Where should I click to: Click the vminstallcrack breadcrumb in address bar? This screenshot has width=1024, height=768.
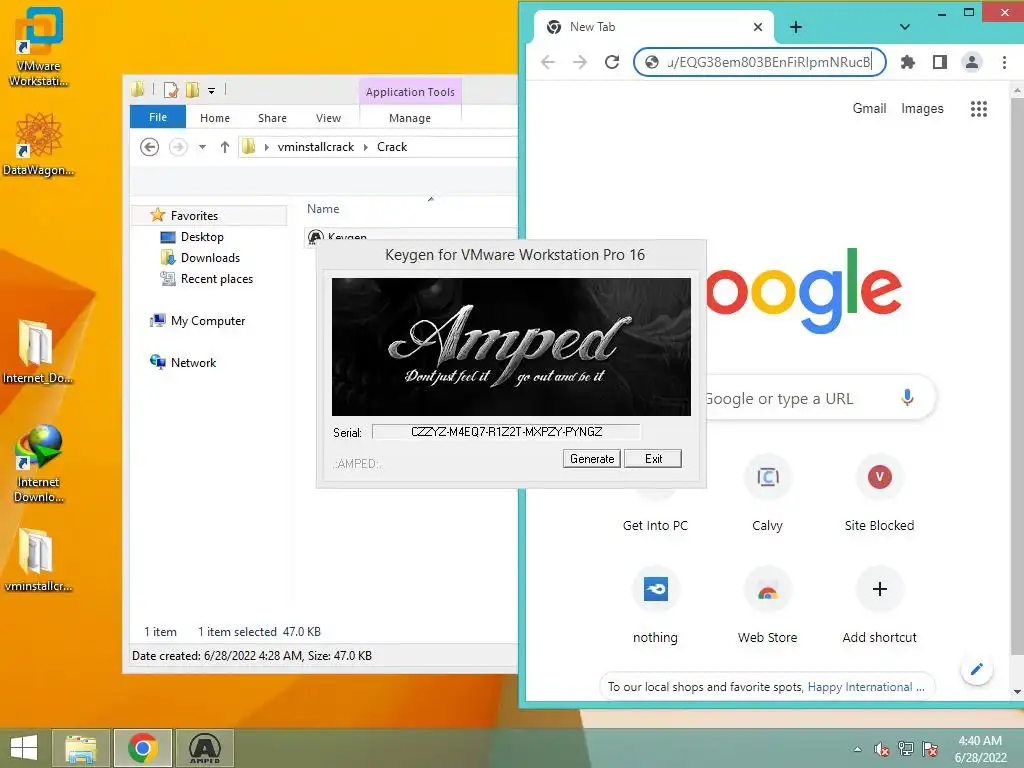click(x=316, y=147)
